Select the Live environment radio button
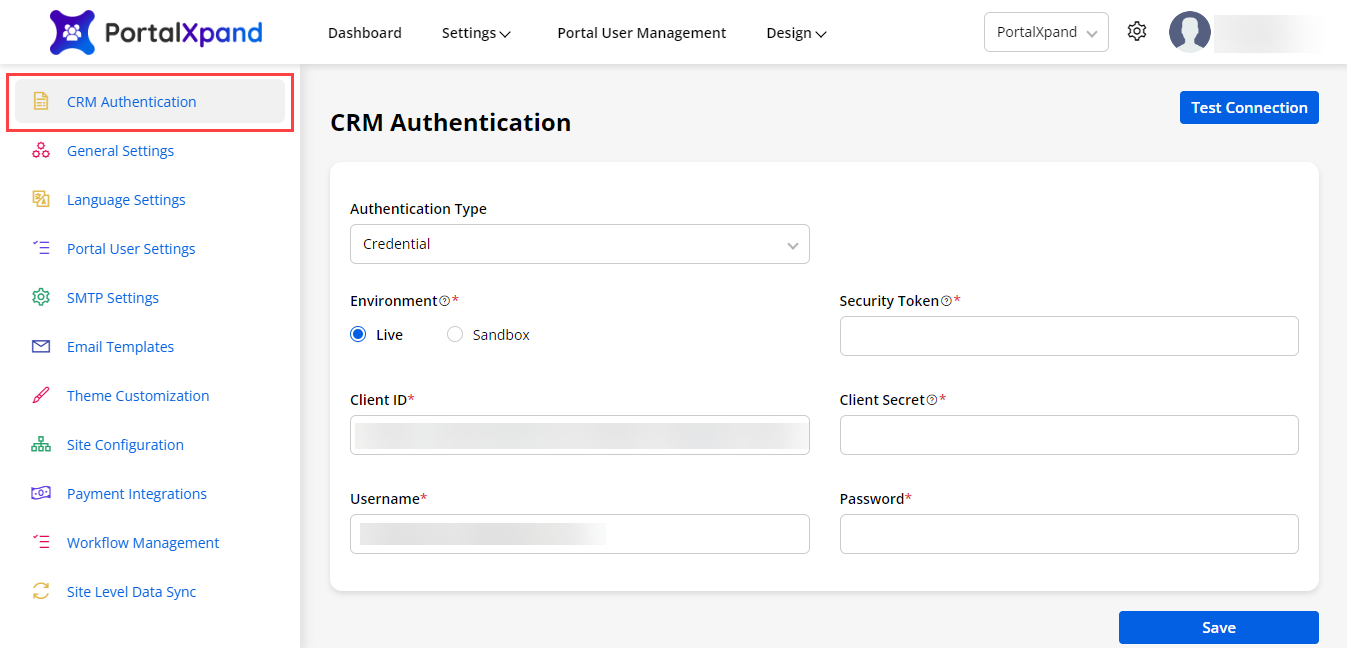This screenshot has width=1347, height=648. (x=358, y=335)
